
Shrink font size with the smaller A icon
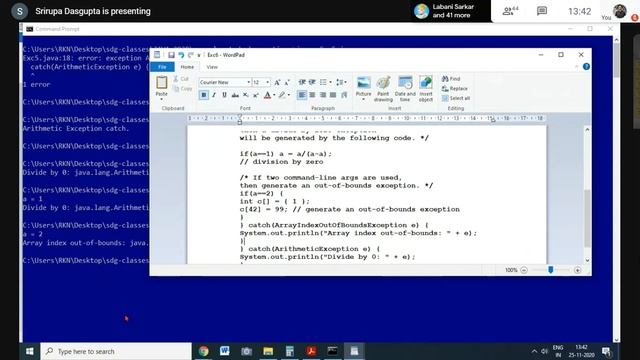pyautogui.click(x=287, y=82)
